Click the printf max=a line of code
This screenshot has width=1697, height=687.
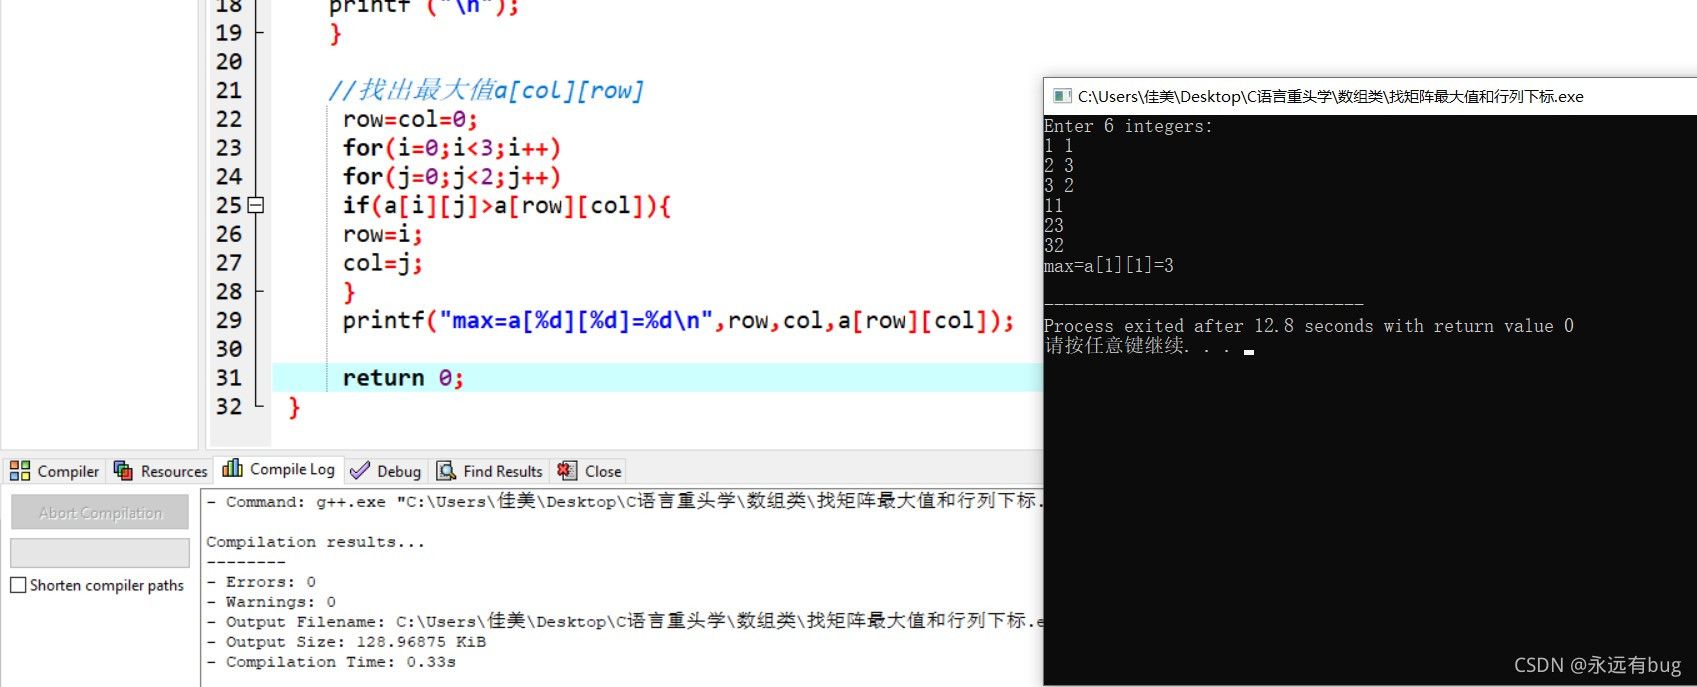[678, 321]
